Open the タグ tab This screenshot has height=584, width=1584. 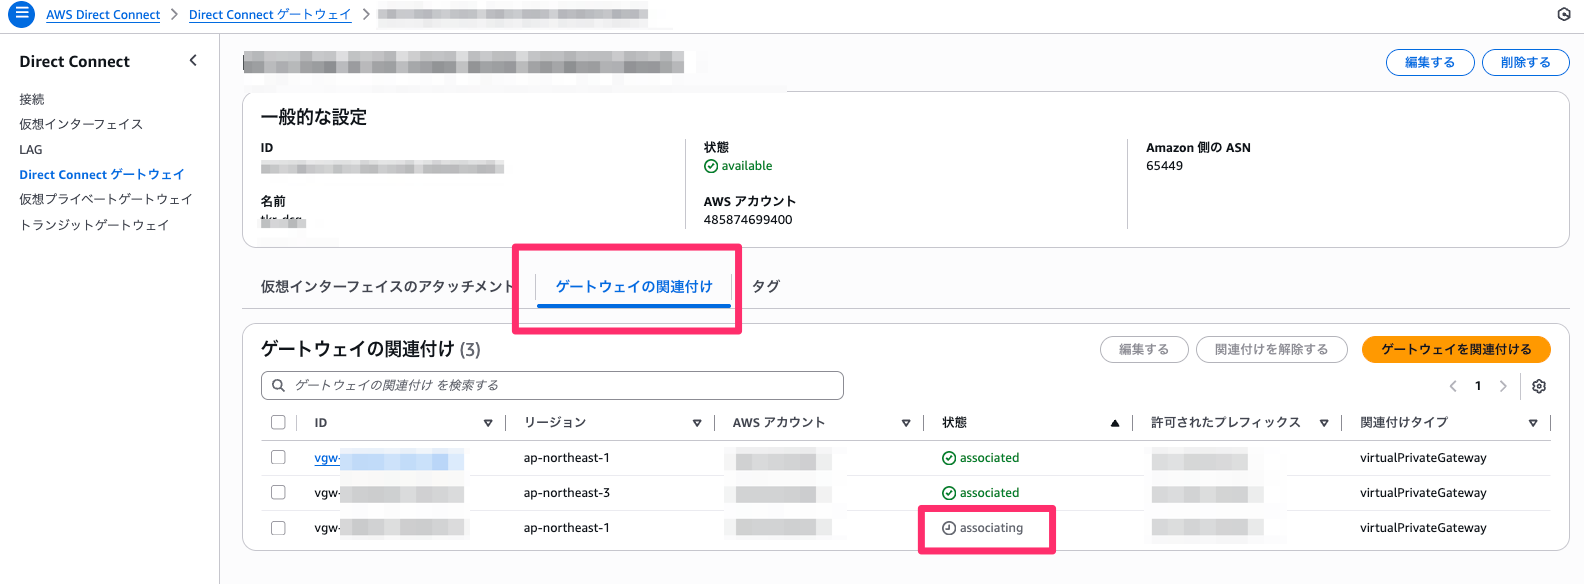tap(766, 287)
